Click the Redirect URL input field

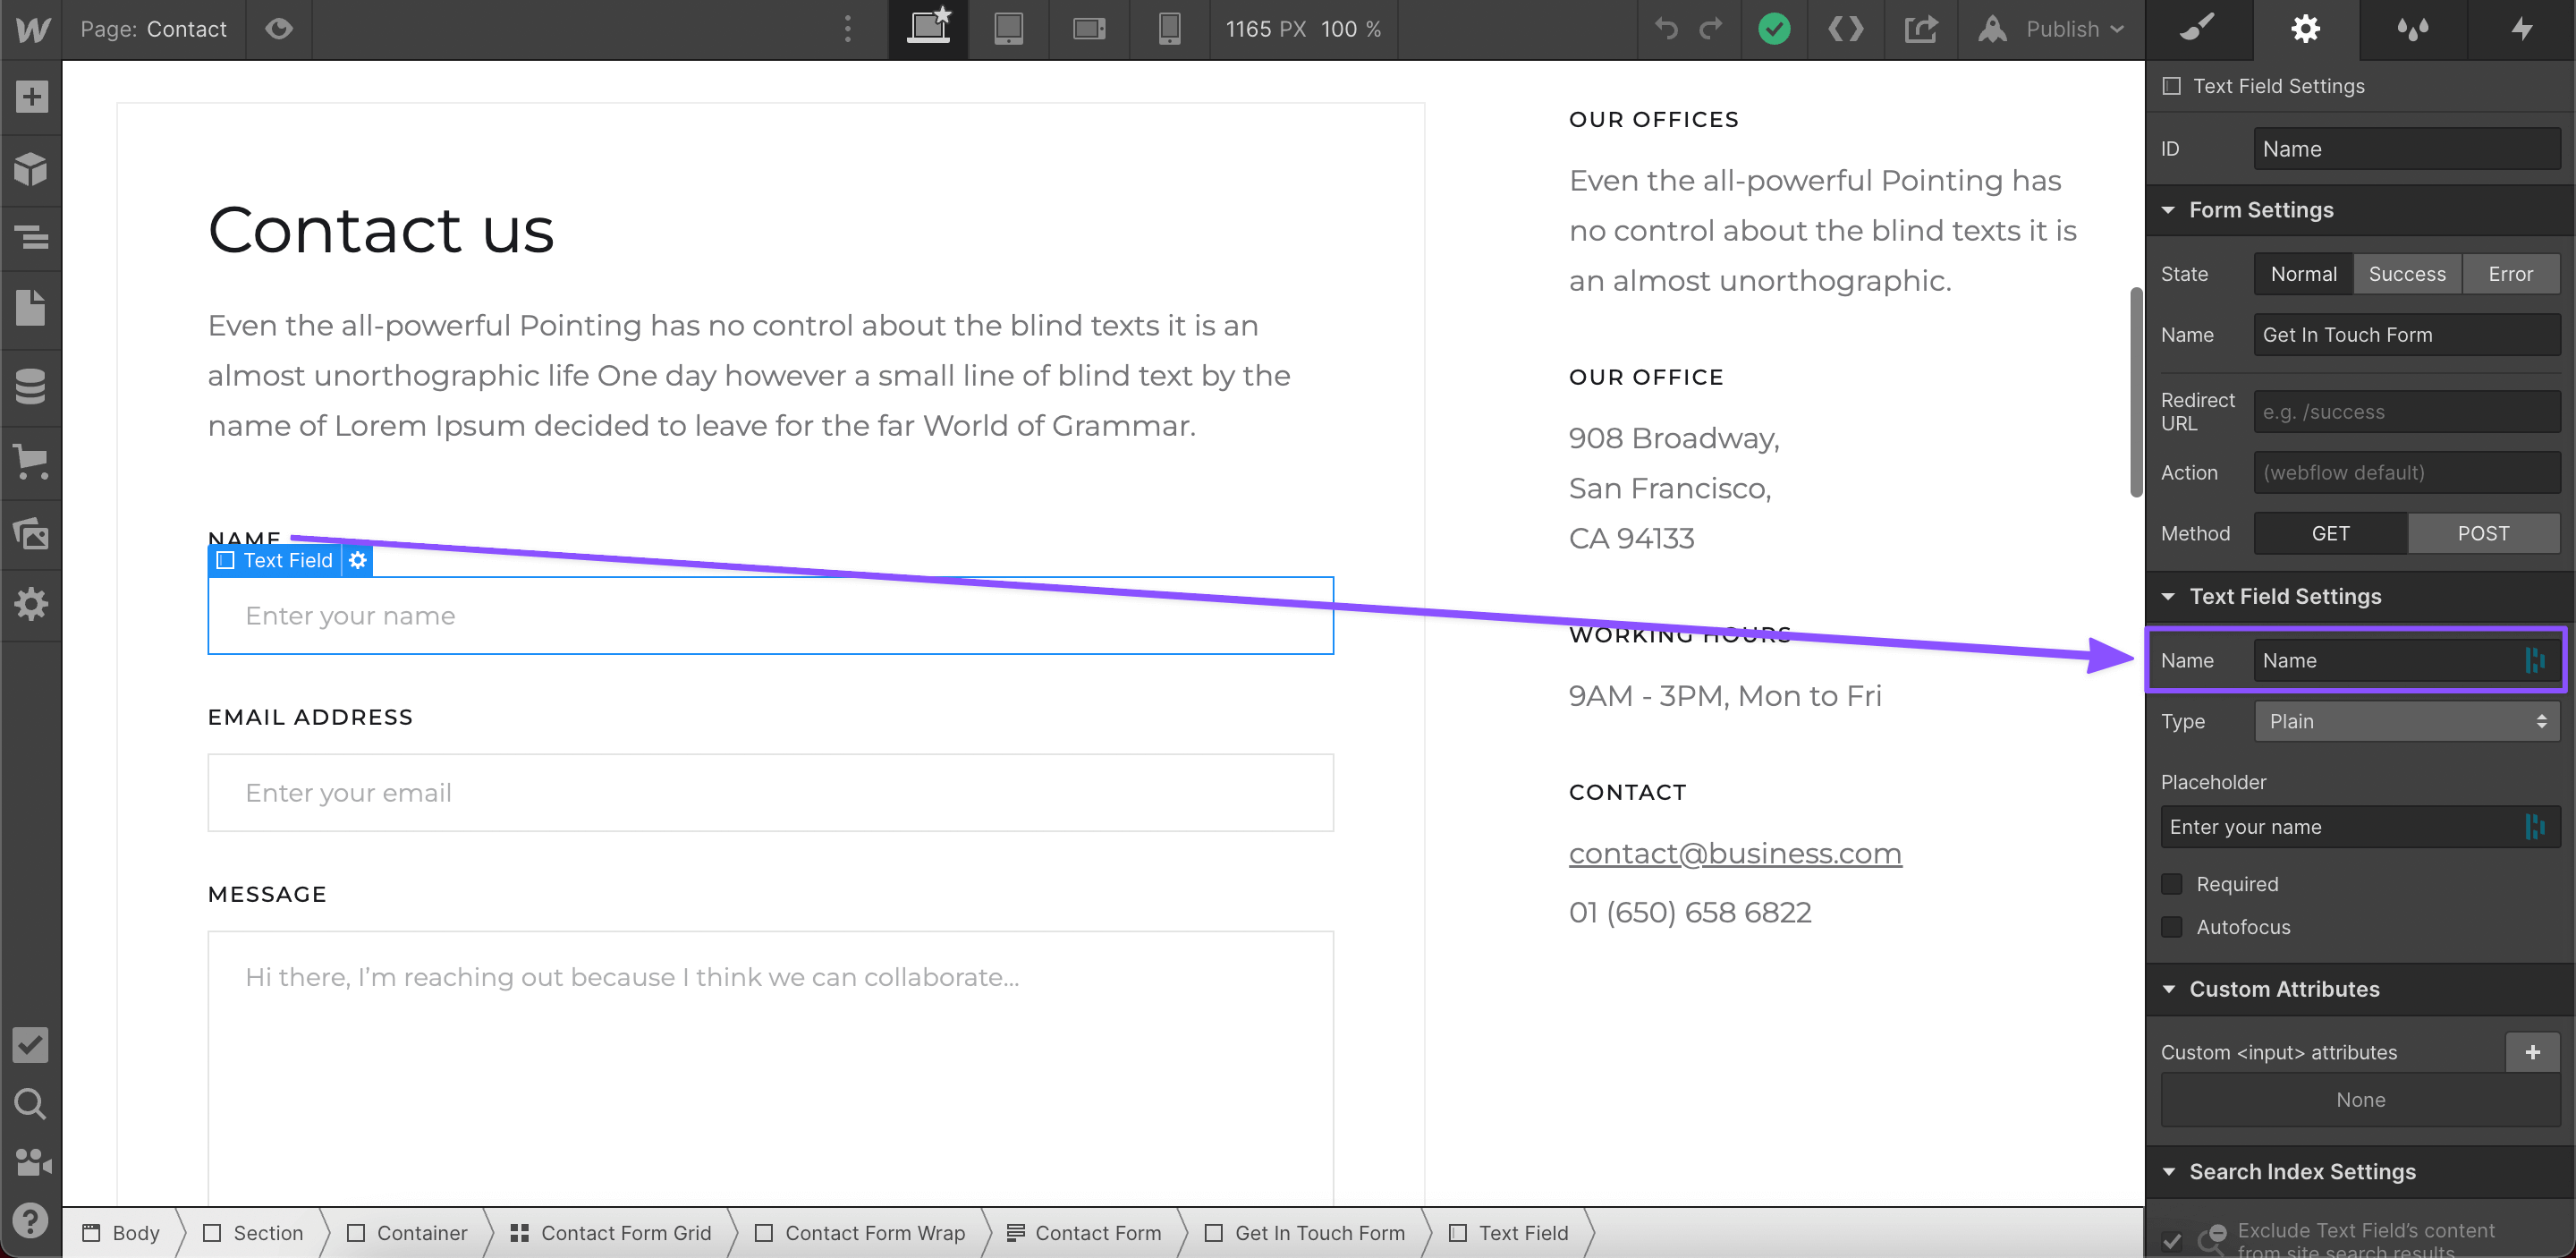coord(2406,412)
